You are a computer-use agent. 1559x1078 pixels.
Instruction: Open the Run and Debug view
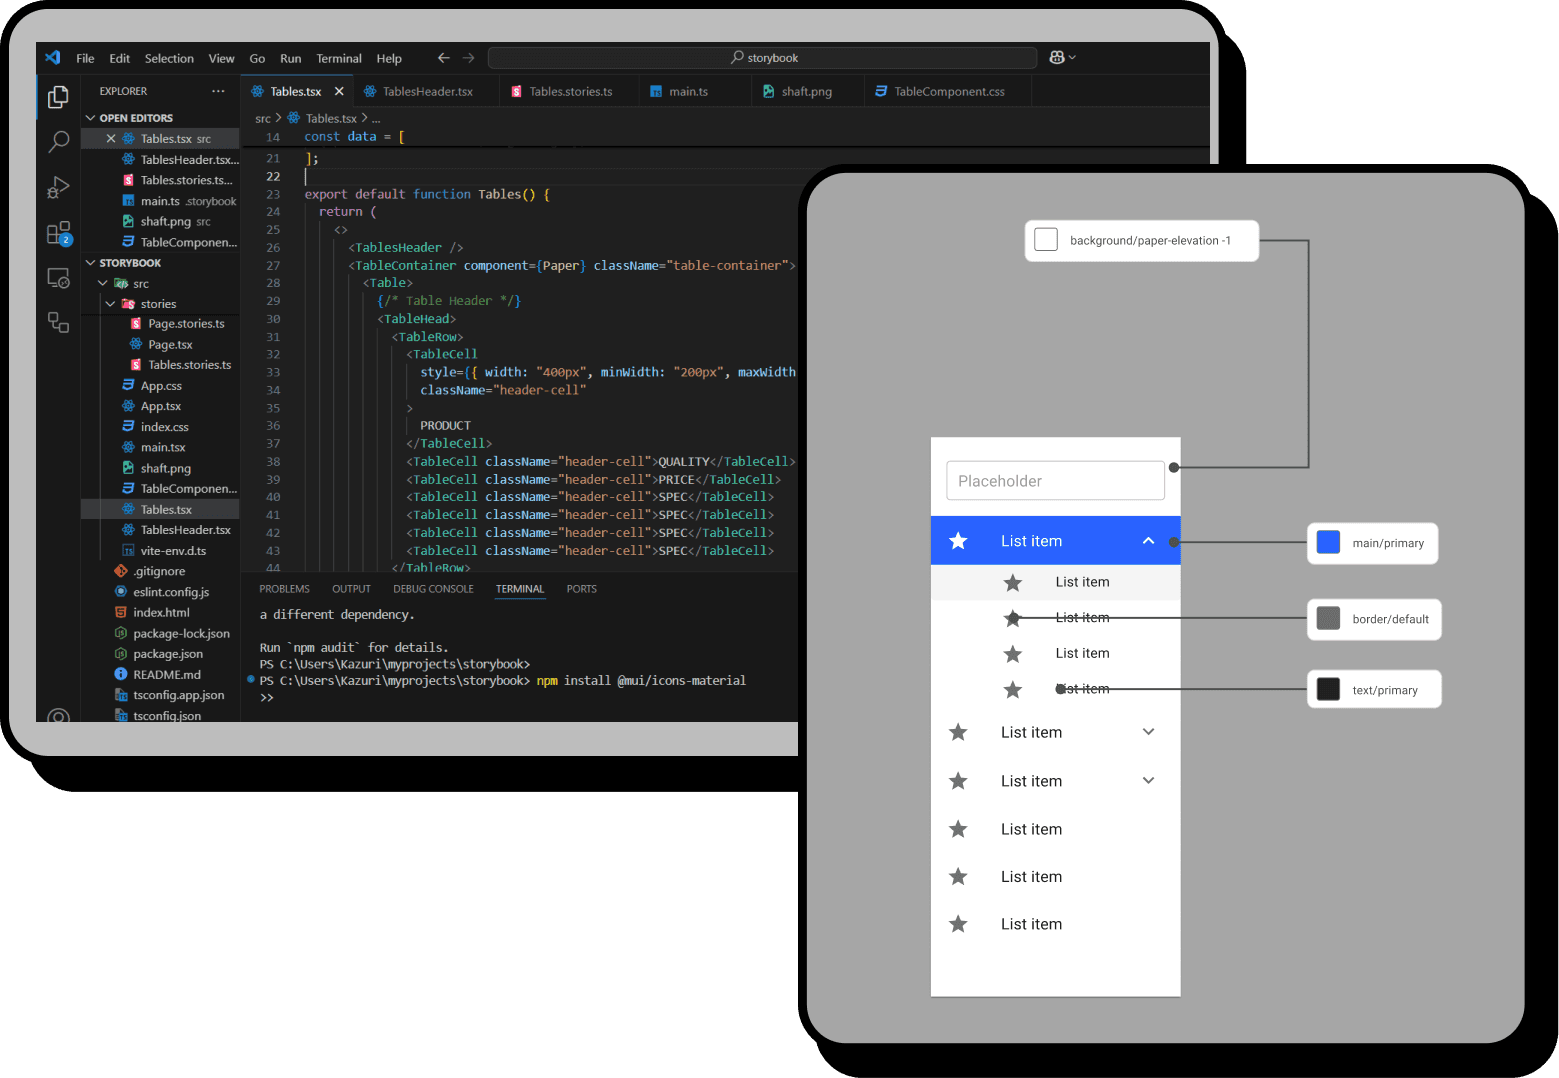59,187
